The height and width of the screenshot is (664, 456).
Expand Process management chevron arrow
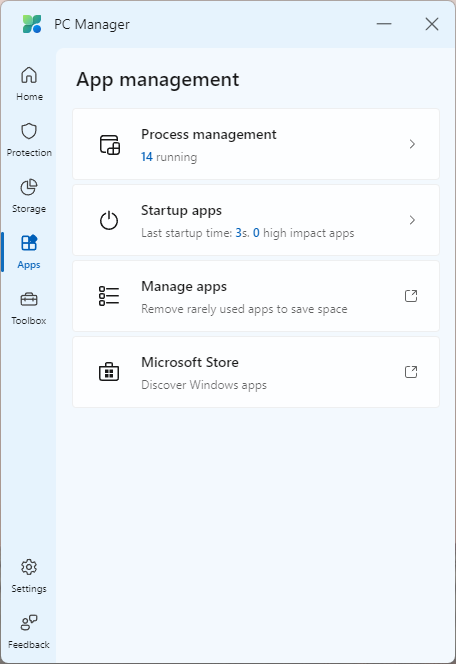click(x=412, y=144)
